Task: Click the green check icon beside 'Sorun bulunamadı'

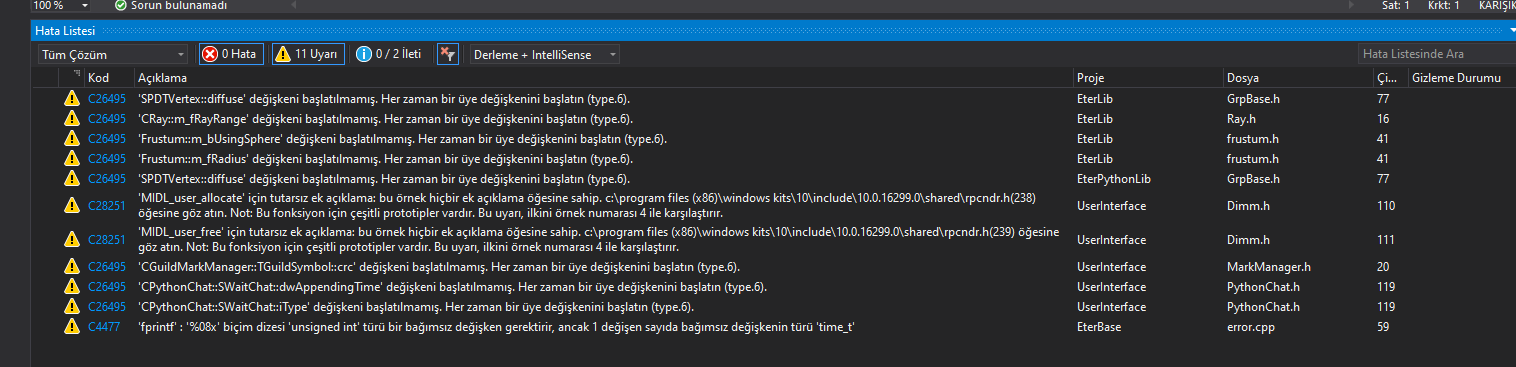Action: coord(121,5)
